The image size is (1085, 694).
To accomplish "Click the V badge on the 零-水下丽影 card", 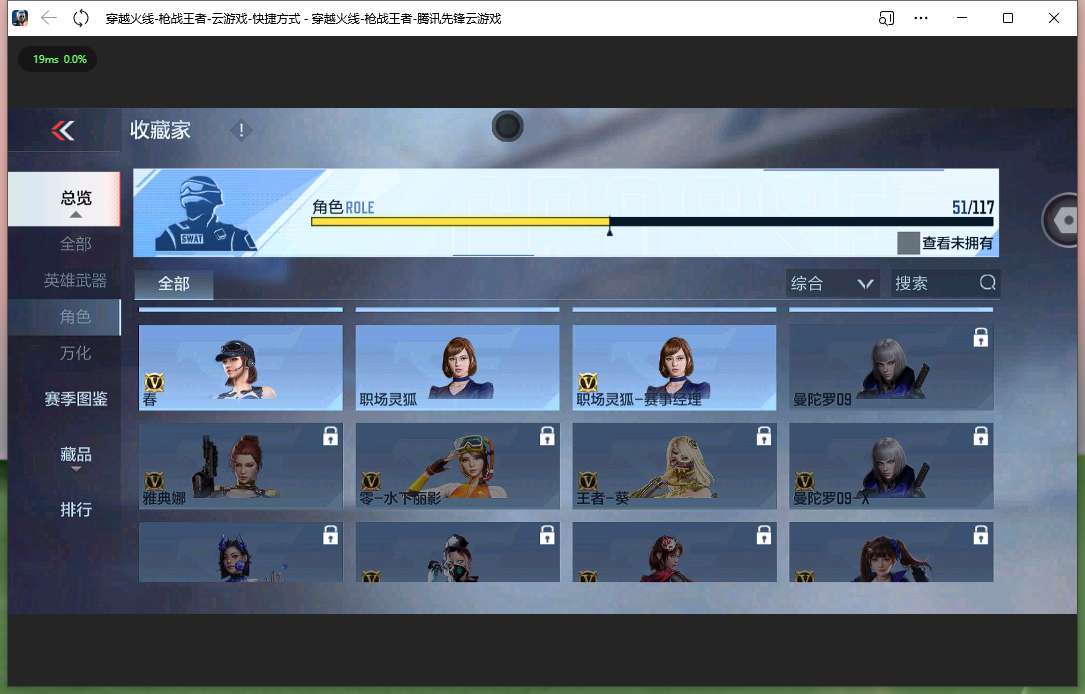I will pyautogui.click(x=371, y=481).
